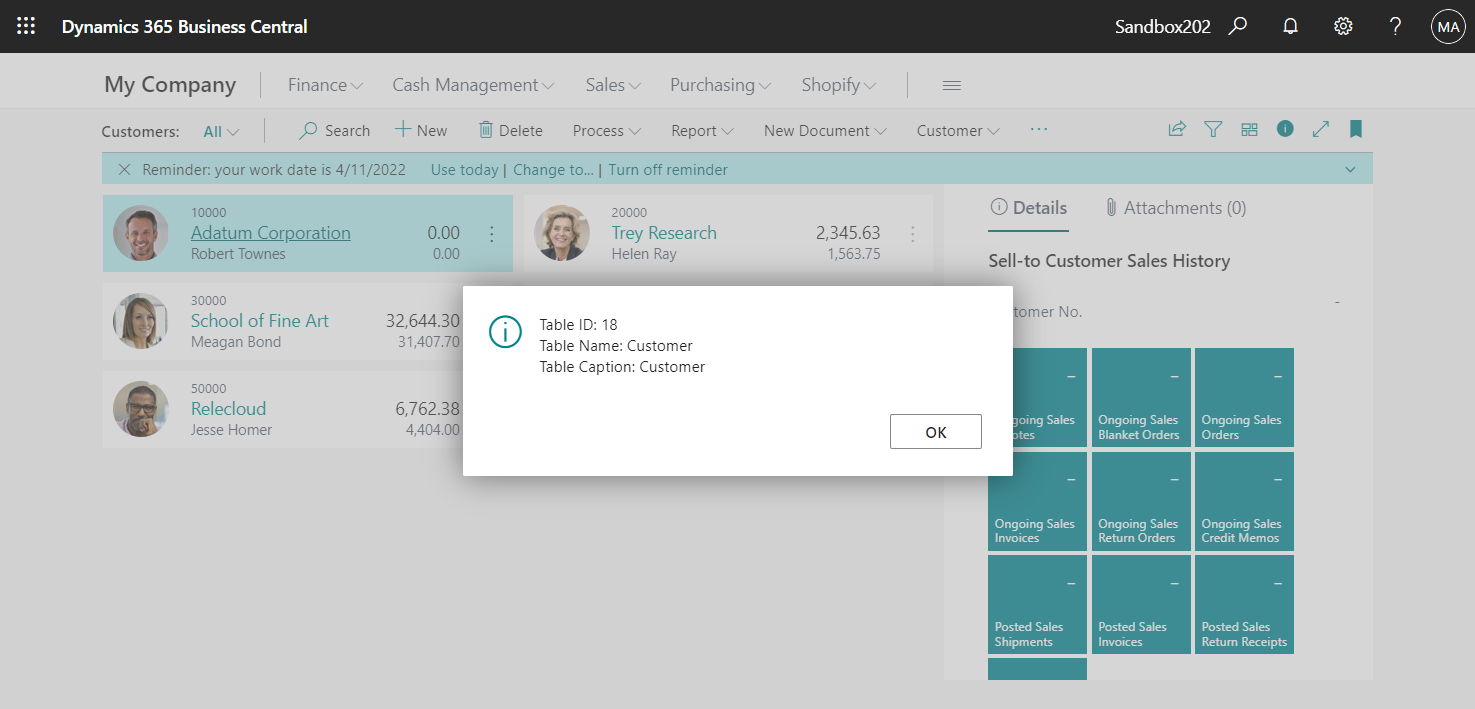The image size is (1475, 709).
Task: Toggle the Filter pane icon
Action: 1213,129
